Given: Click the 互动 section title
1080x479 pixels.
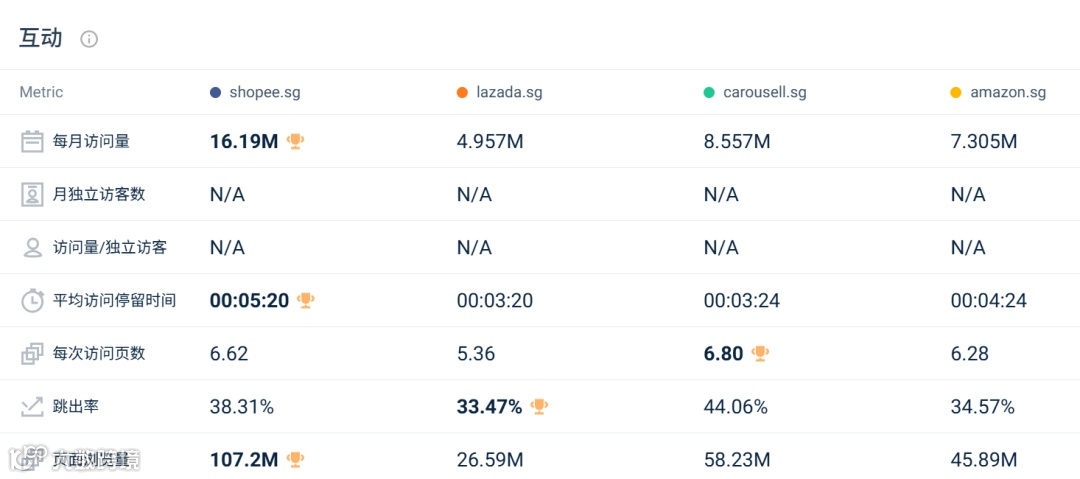Looking at the screenshot, I should tap(41, 38).
